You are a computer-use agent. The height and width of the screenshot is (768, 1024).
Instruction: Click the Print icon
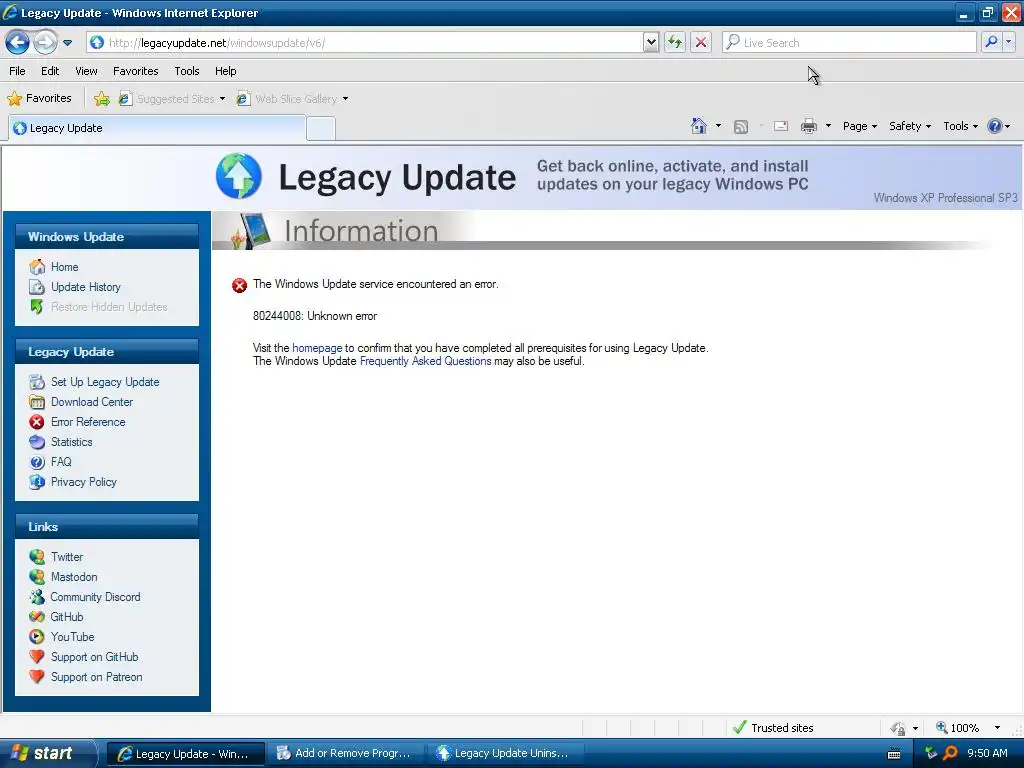click(x=809, y=126)
